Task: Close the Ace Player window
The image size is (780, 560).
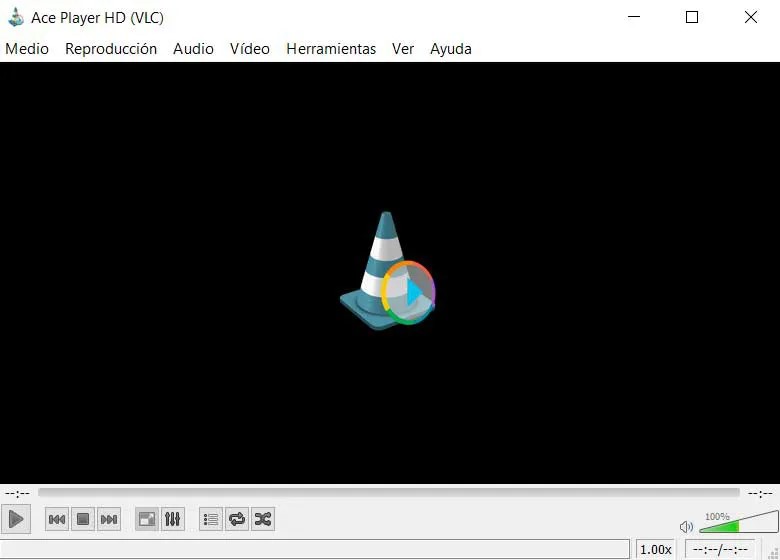Action: 751,17
